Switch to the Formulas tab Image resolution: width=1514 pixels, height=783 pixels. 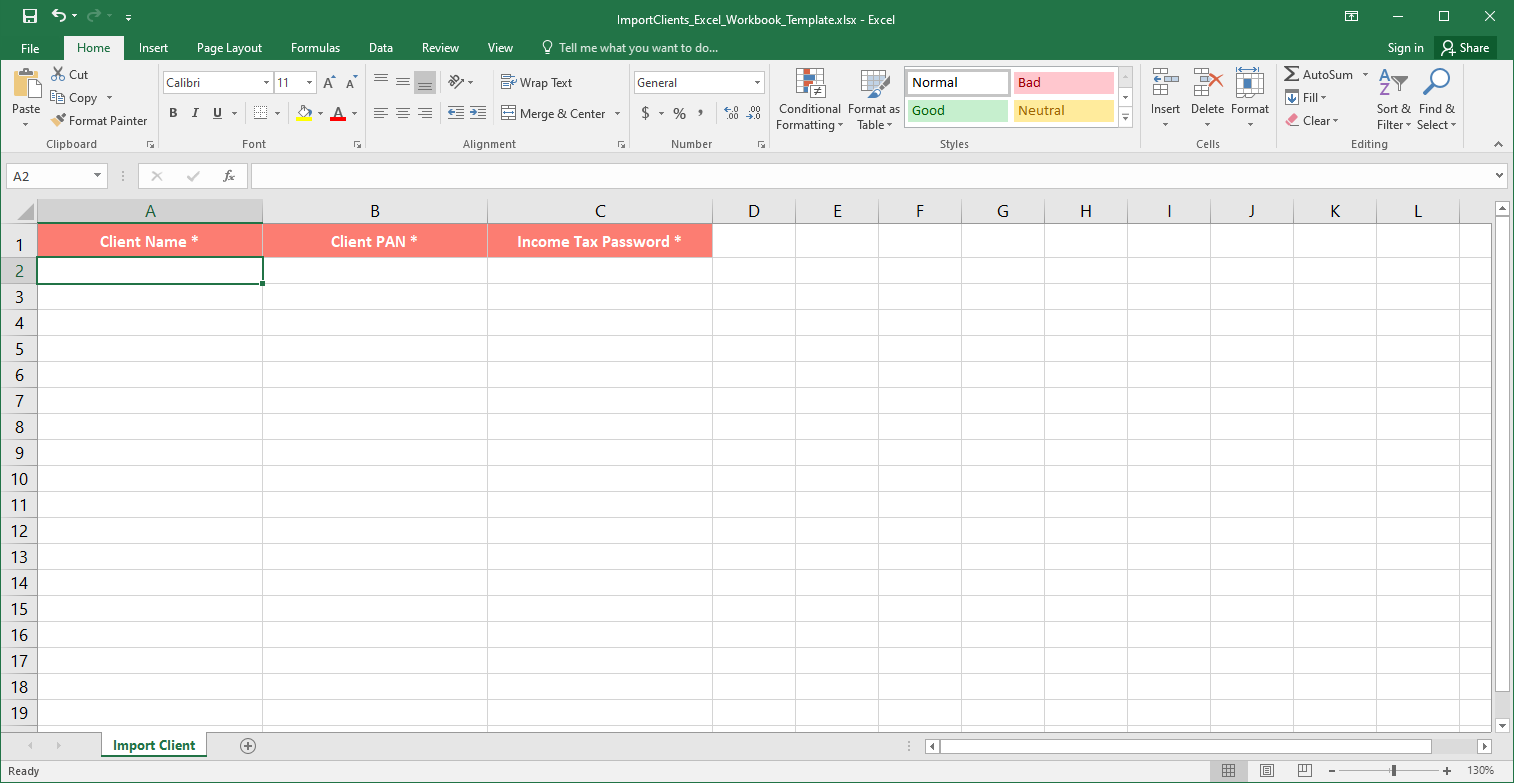[315, 48]
